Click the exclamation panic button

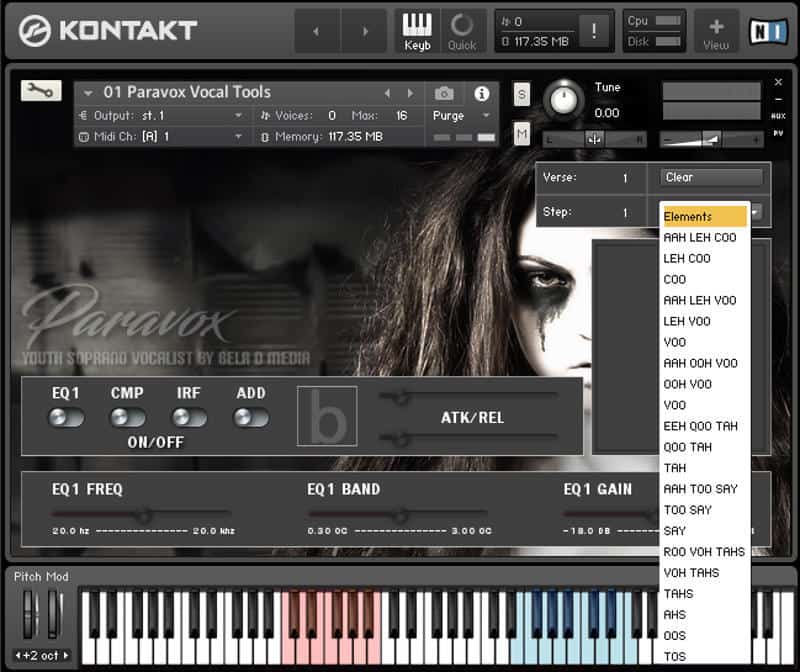click(593, 31)
